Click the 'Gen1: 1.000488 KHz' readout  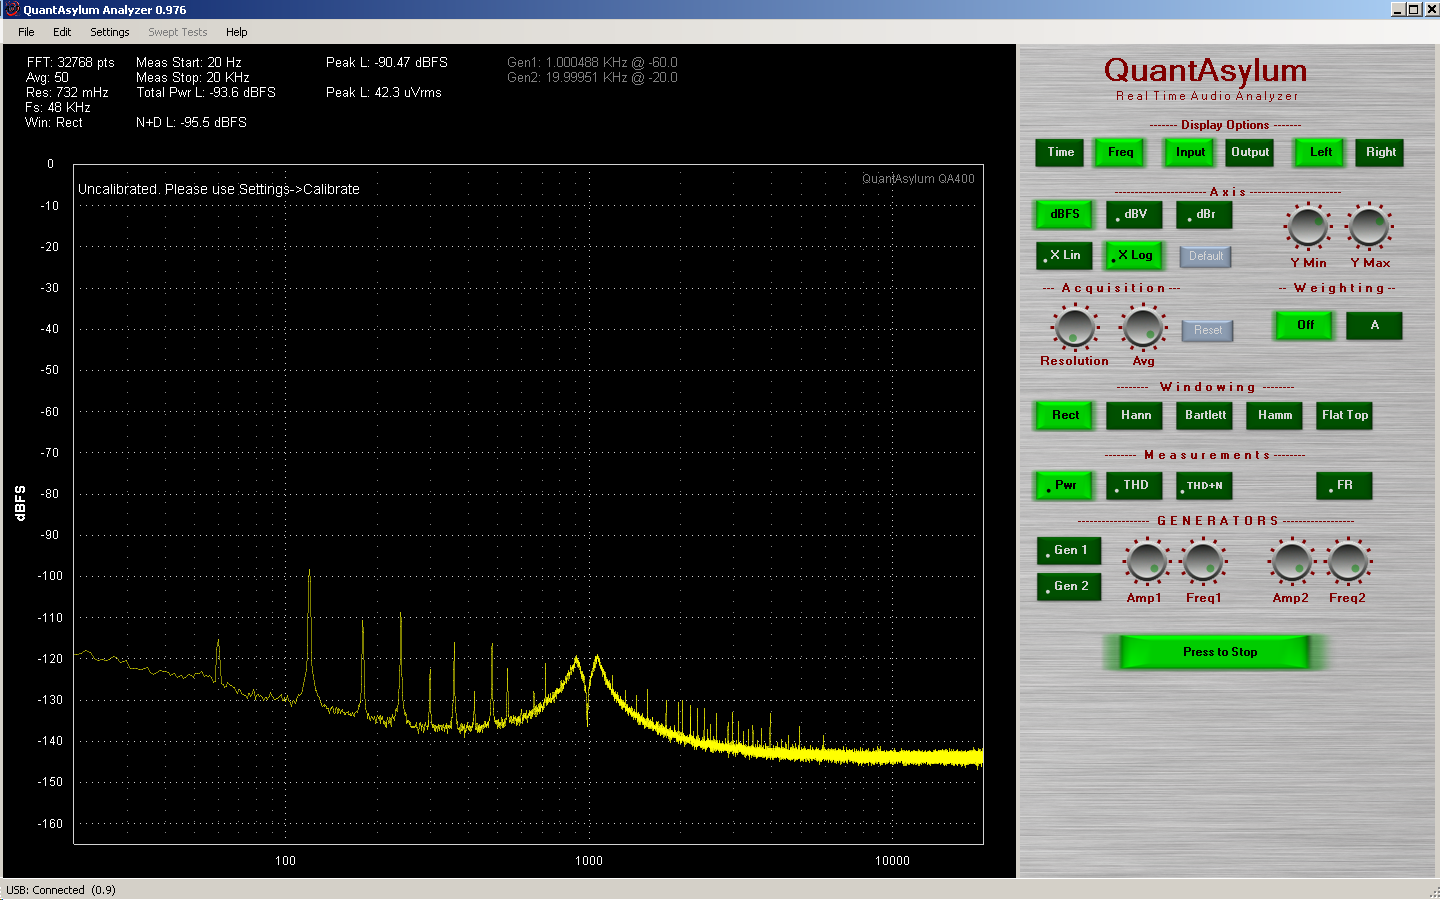592,62
